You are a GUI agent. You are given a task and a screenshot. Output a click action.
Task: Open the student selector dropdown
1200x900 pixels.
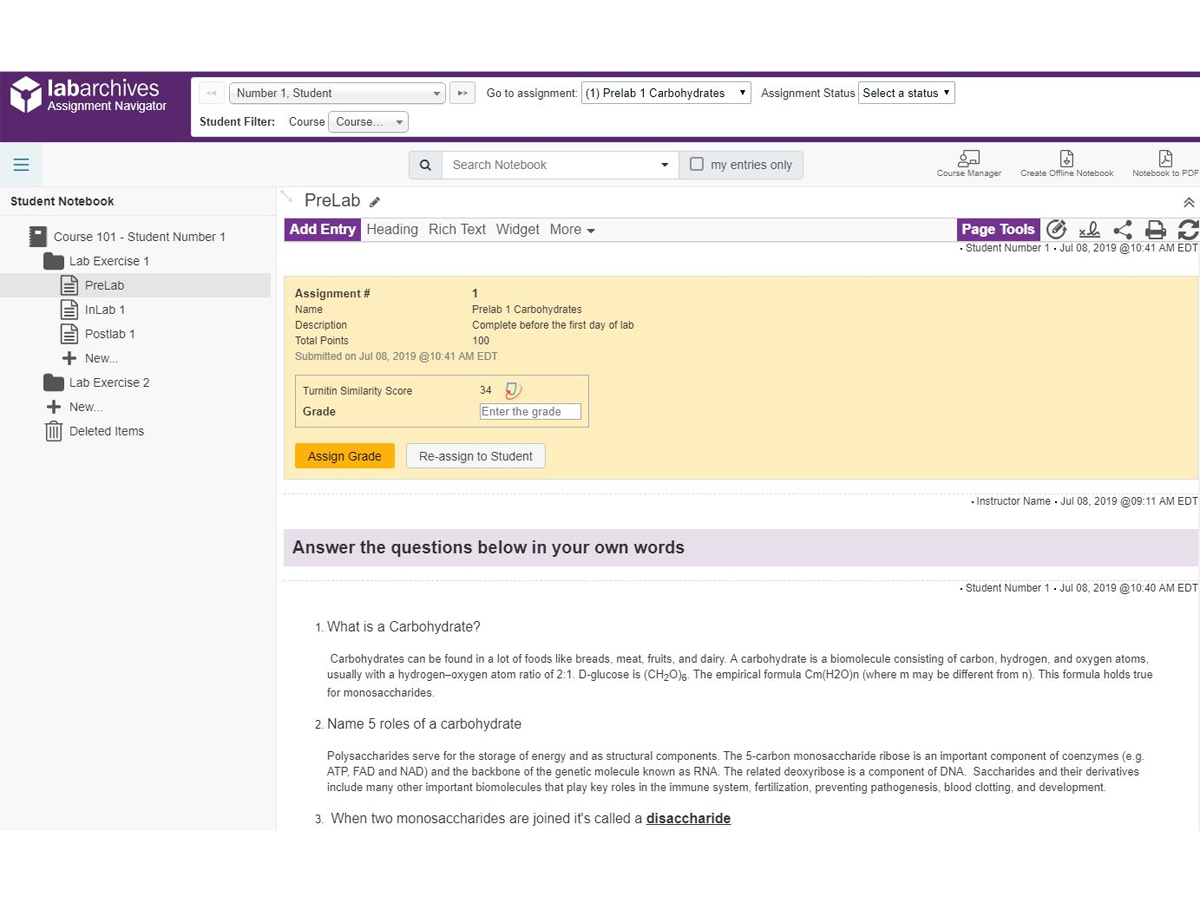click(338, 93)
